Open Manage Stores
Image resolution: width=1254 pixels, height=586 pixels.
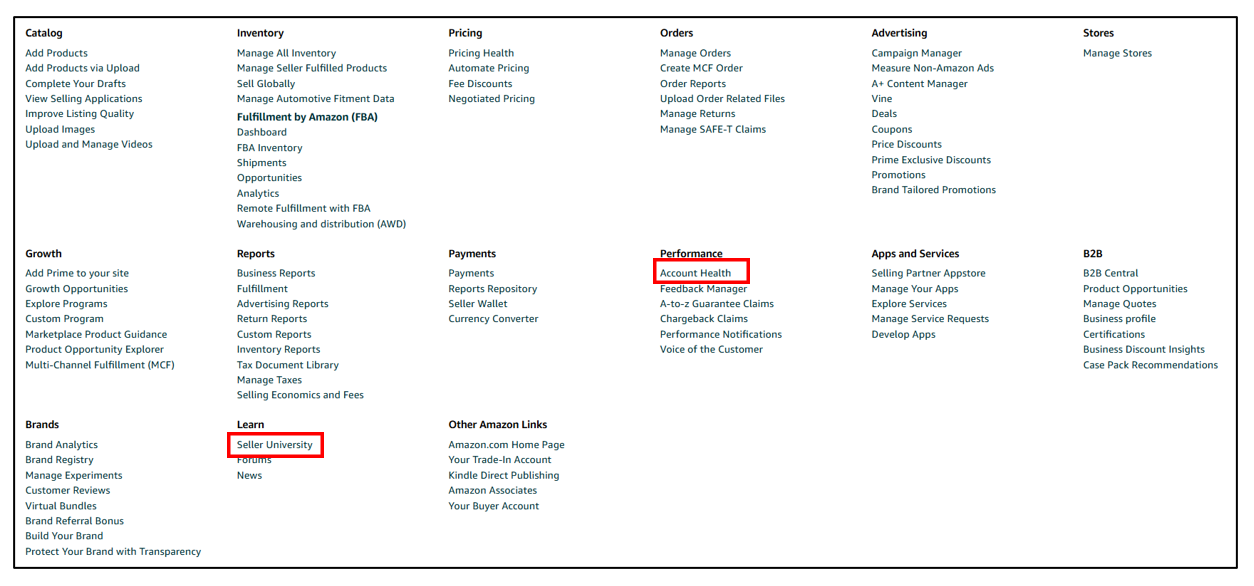1117,53
